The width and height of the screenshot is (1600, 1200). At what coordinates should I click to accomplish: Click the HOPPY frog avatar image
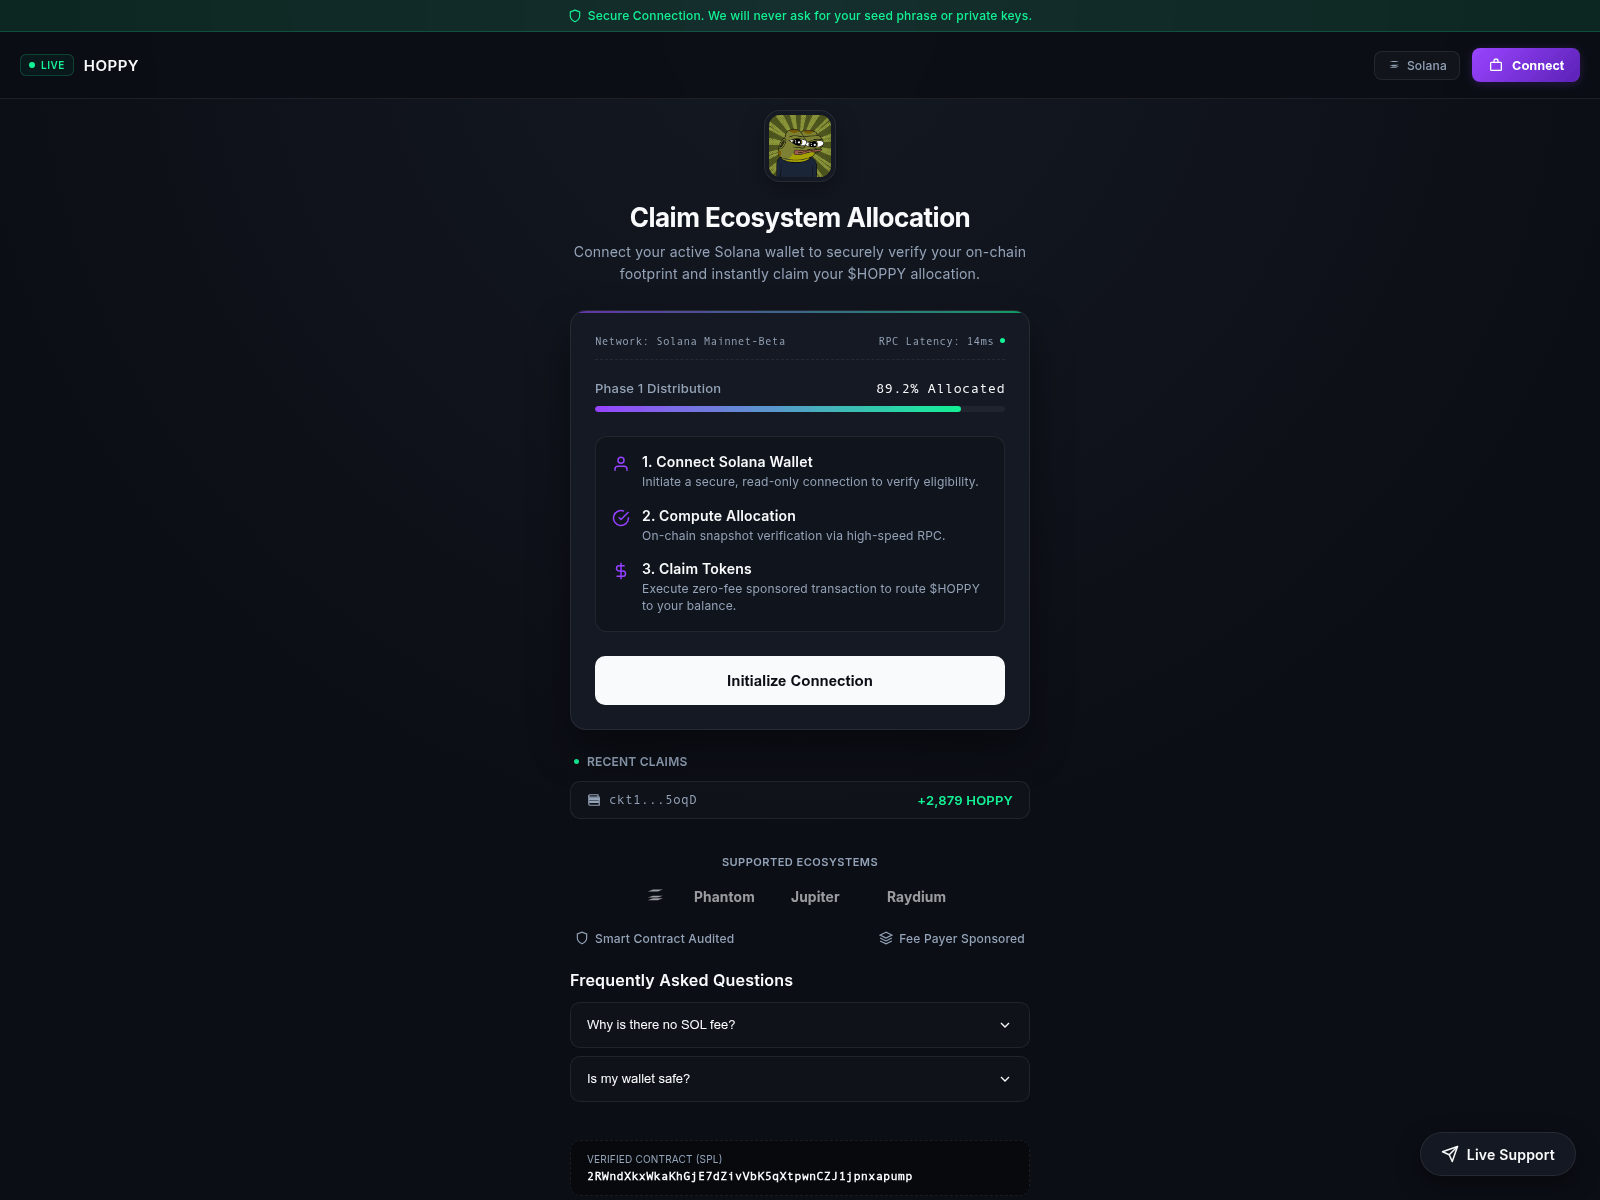click(x=800, y=146)
